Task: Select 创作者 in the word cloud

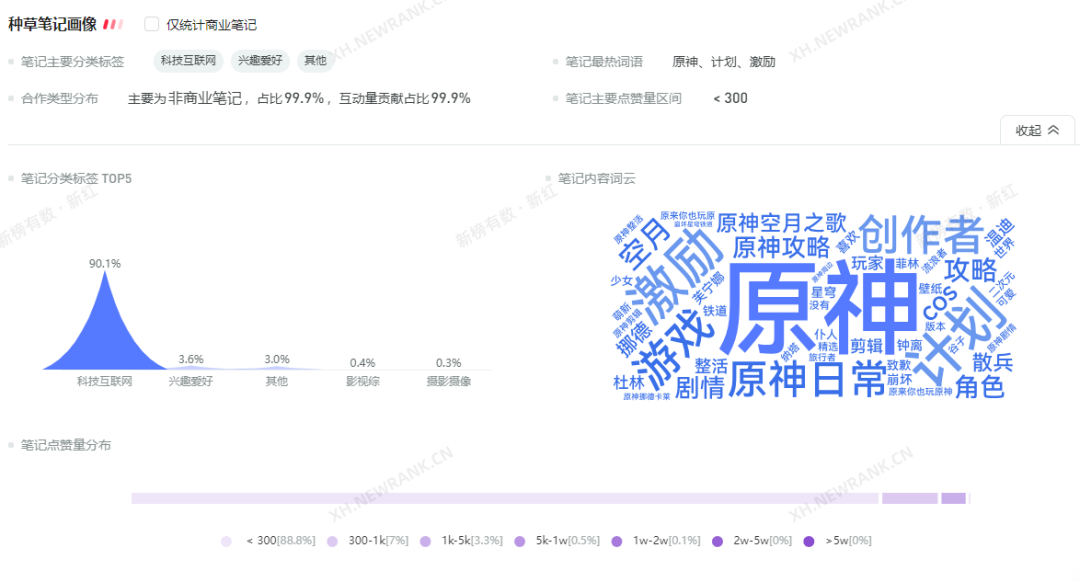Action: tap(920, 233)
